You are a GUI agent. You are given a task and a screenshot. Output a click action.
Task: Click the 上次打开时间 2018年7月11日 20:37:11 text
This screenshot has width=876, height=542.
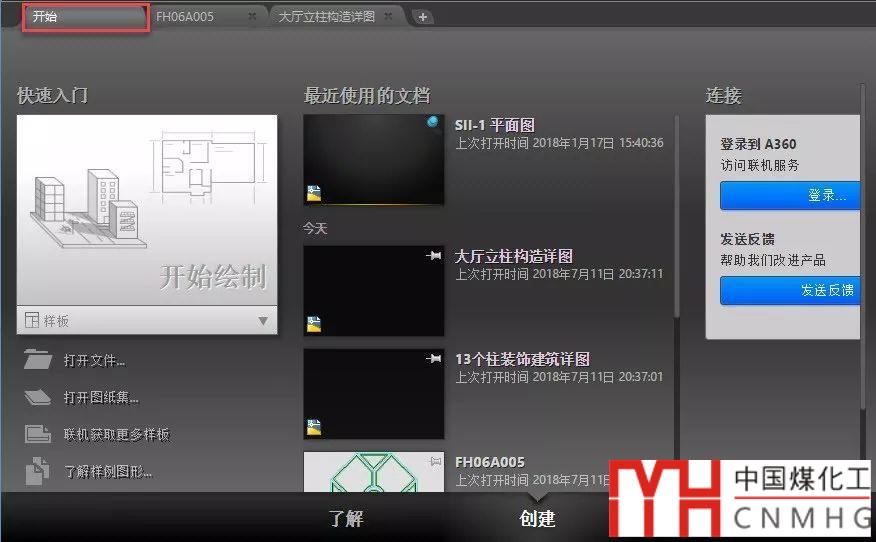click(x=559, y=274)
